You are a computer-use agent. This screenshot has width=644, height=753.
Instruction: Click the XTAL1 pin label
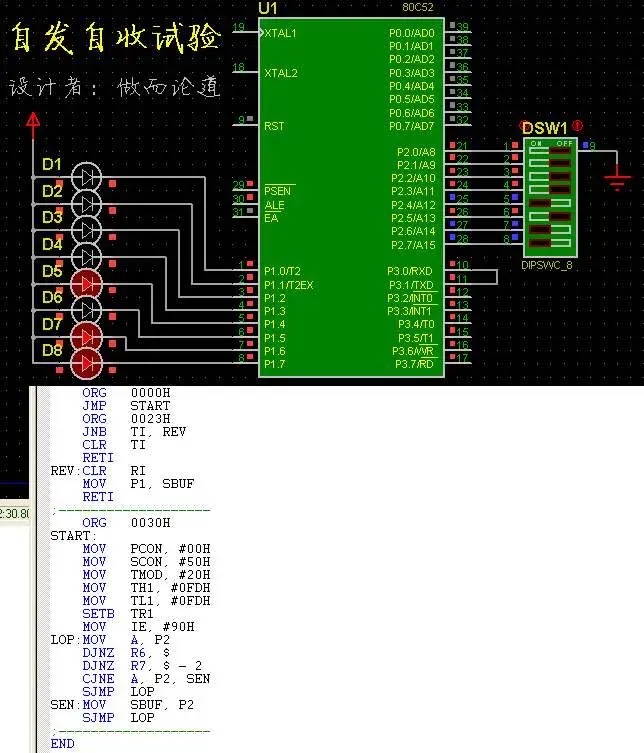(x=280, y=33)
